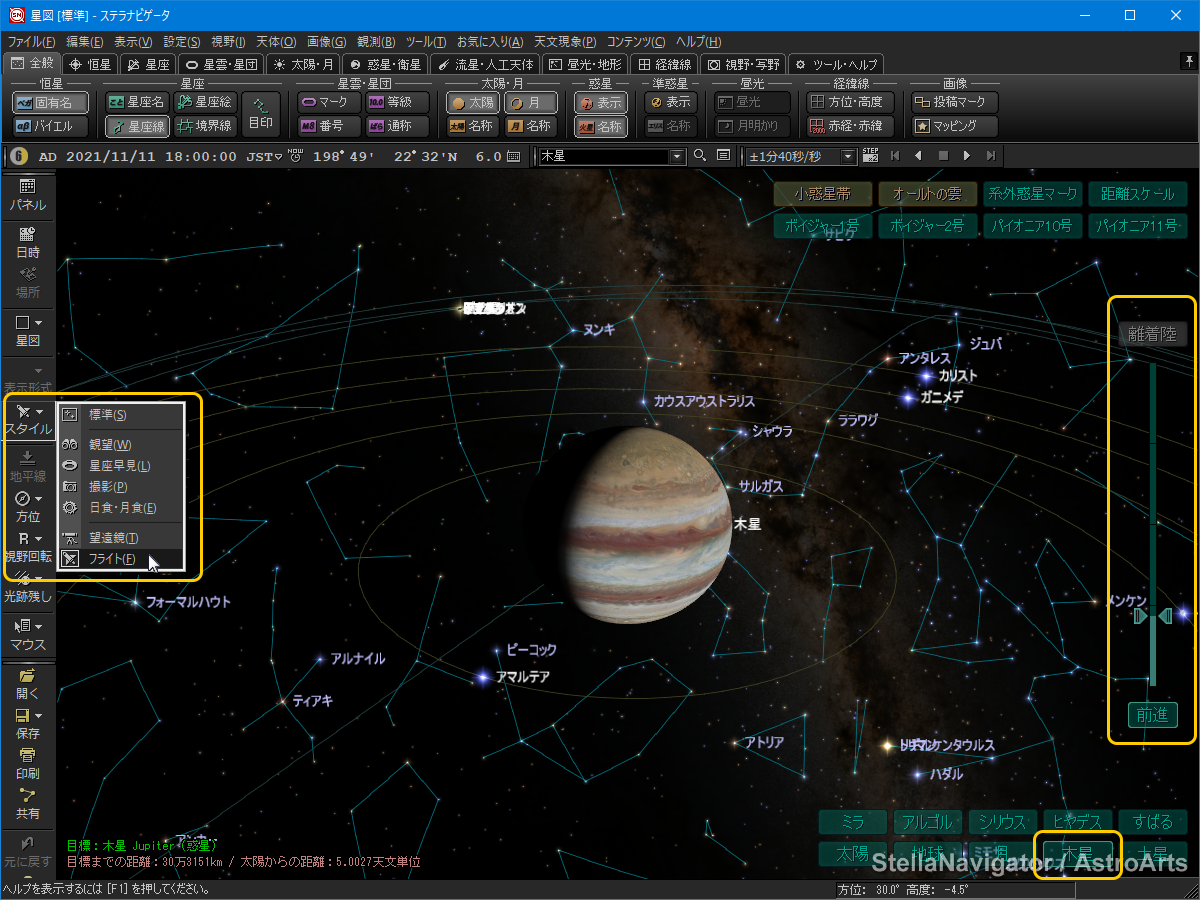Toggle the 準惑星 表示 button
Viewport: 1200px width, 900px height.
tap(670, 102)
